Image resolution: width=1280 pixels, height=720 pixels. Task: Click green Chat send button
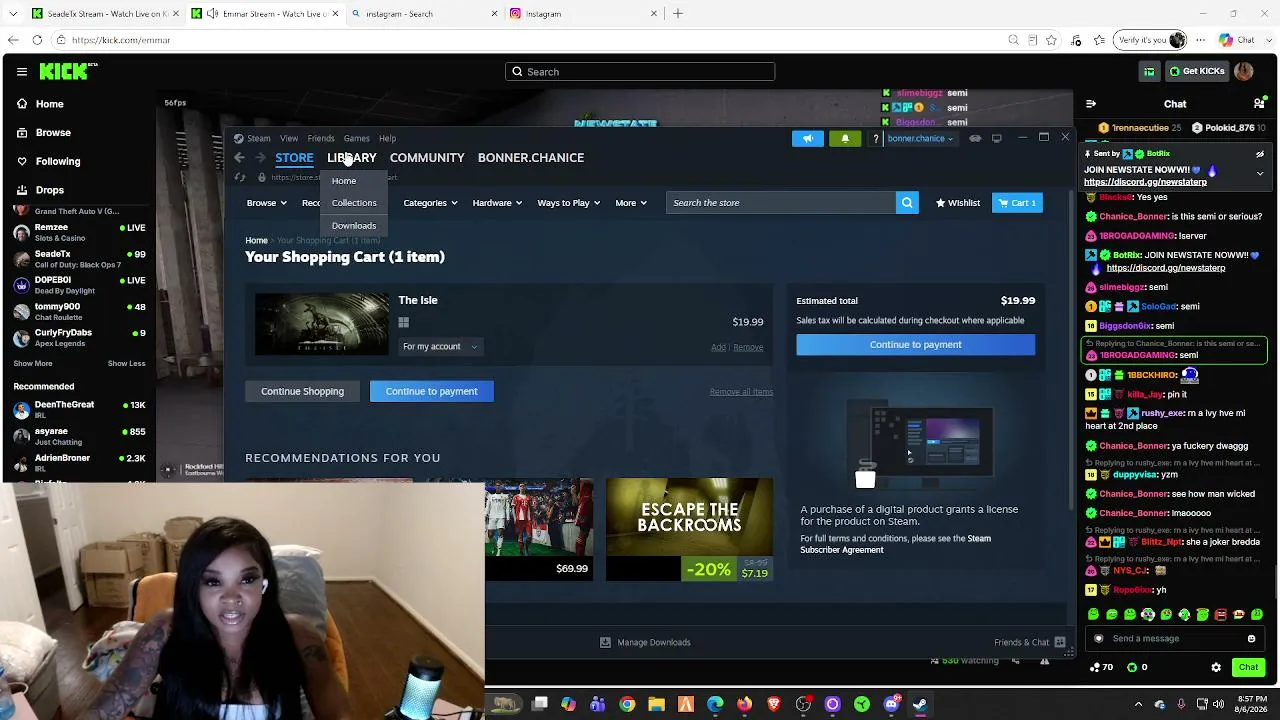pyautogui.click(x=1248, y=667)
